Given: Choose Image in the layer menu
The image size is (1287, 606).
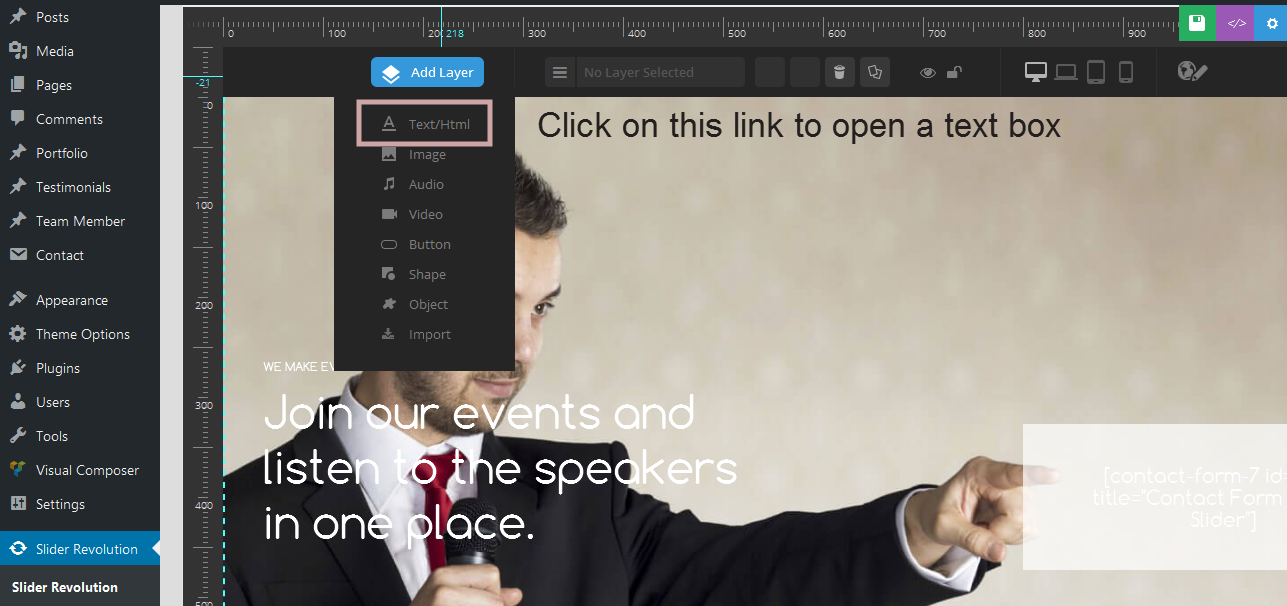Looking at the screenshot, I should pyautogui.click(x=426, y=154).
